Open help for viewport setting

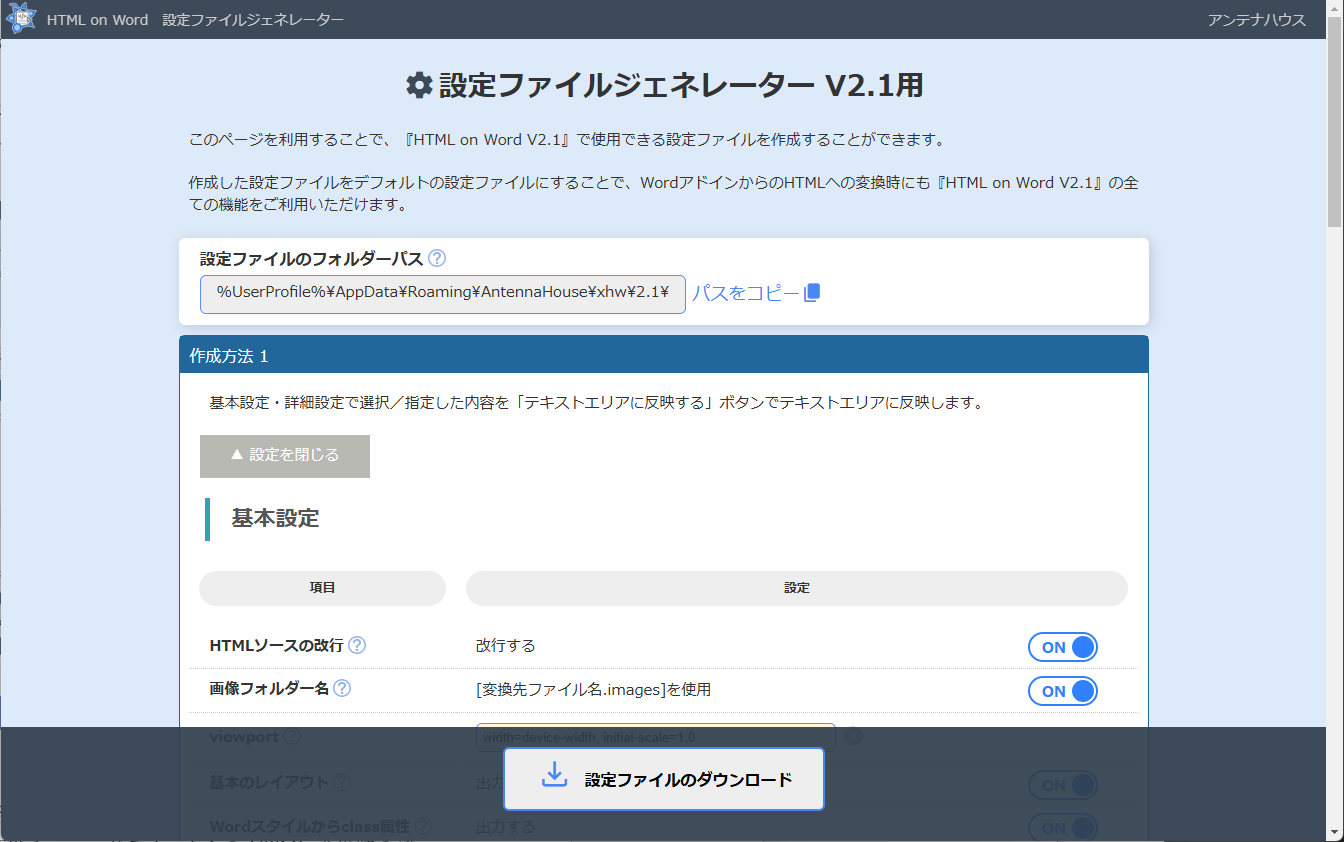(292, 736)
